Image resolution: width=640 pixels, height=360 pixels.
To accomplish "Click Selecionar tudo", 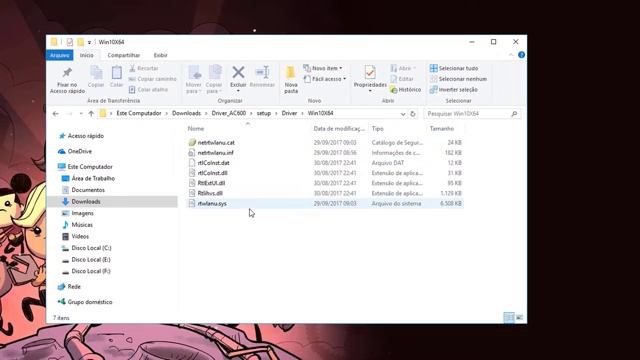I will (454, 69).
